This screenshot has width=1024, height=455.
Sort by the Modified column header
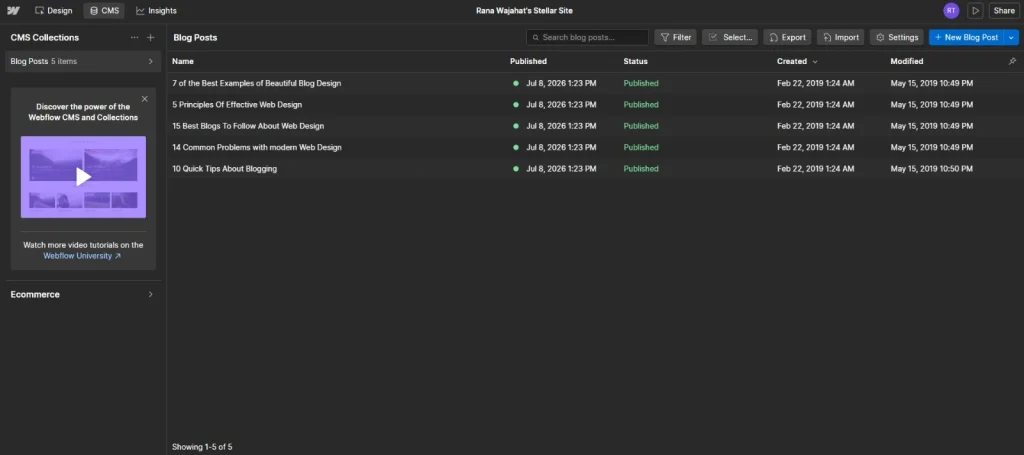point(906,61)
